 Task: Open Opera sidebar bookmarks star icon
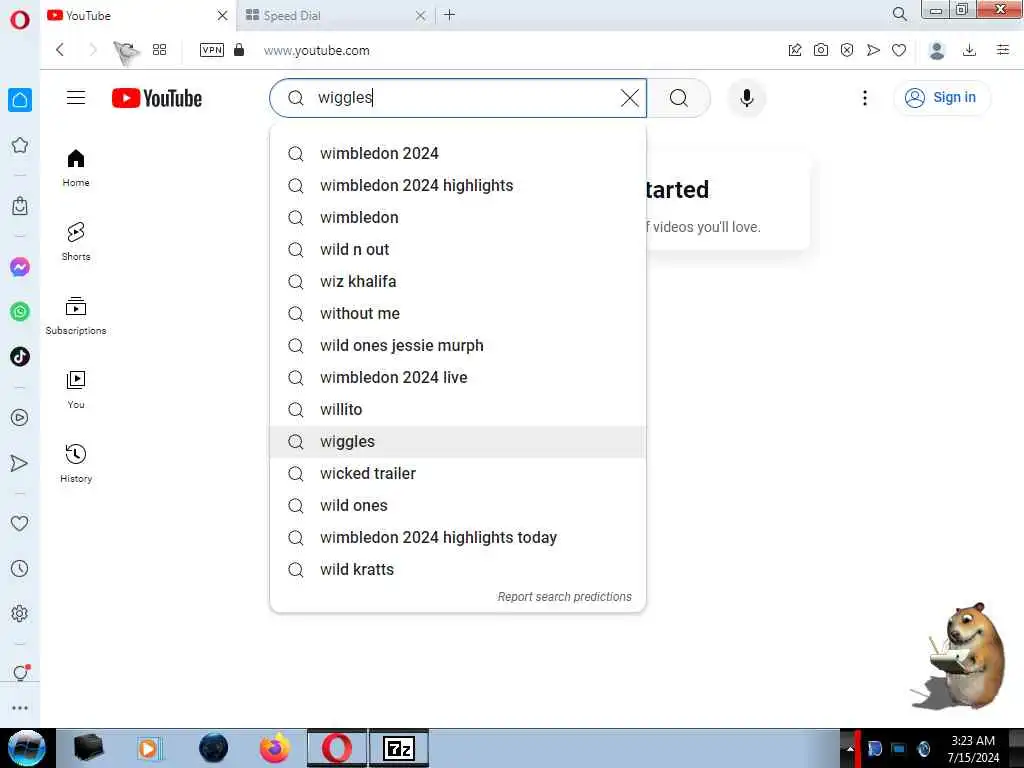(x=20, y=145)
